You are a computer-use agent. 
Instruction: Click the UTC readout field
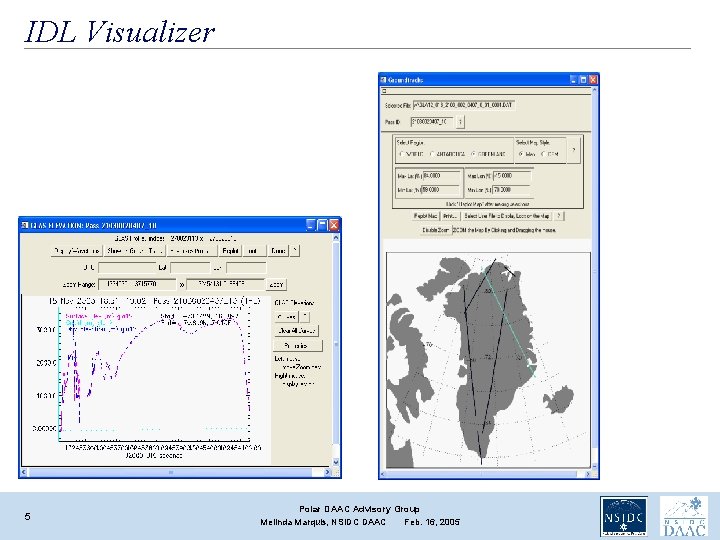click(127, 267)
